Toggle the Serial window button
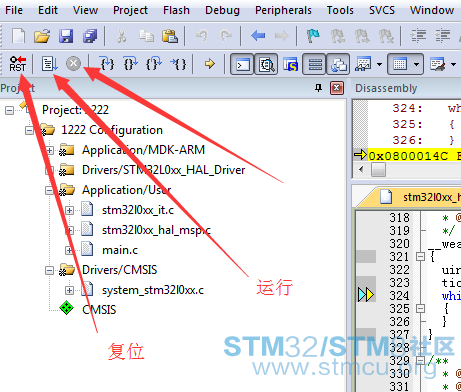Screen dimensions: 461x392 pos(437,64)
